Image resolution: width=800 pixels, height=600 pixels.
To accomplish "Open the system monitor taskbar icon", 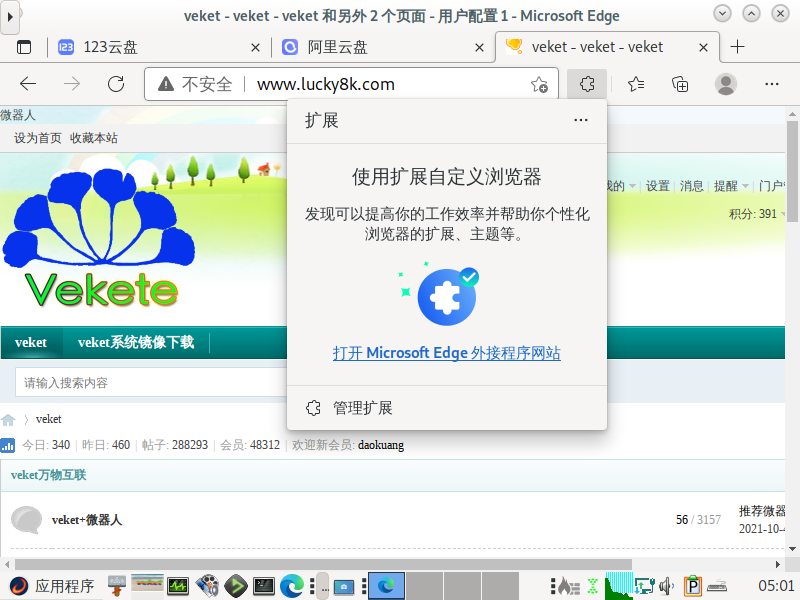I will (x=178, y=586).
